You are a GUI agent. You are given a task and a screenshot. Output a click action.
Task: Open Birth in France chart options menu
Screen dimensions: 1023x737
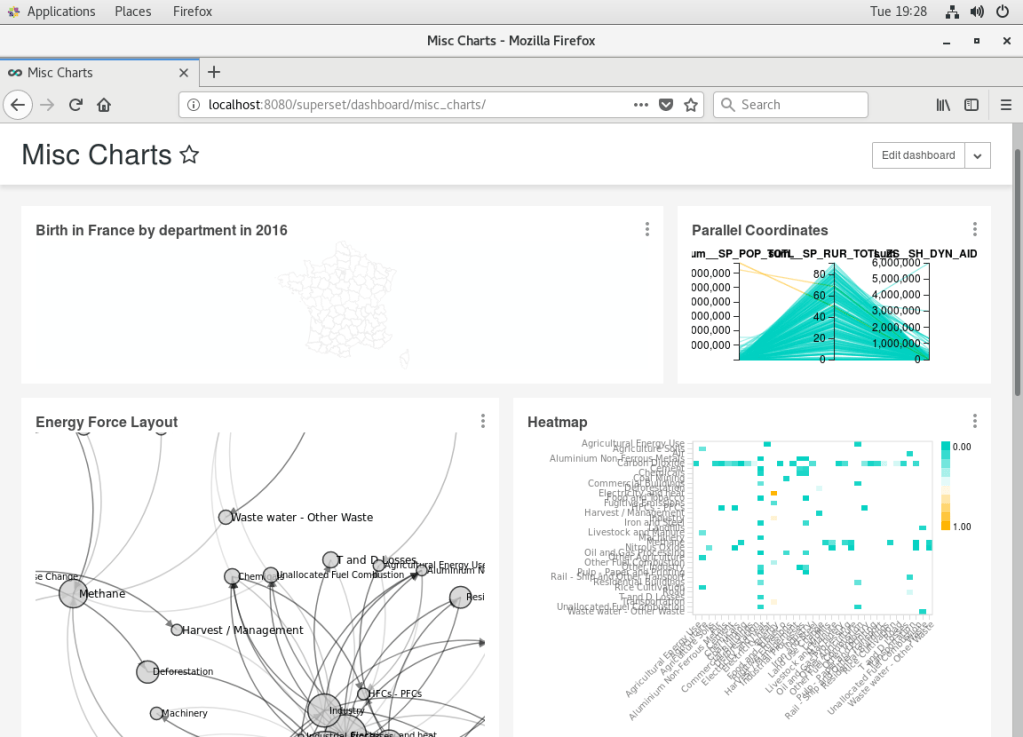pos(647,229)
